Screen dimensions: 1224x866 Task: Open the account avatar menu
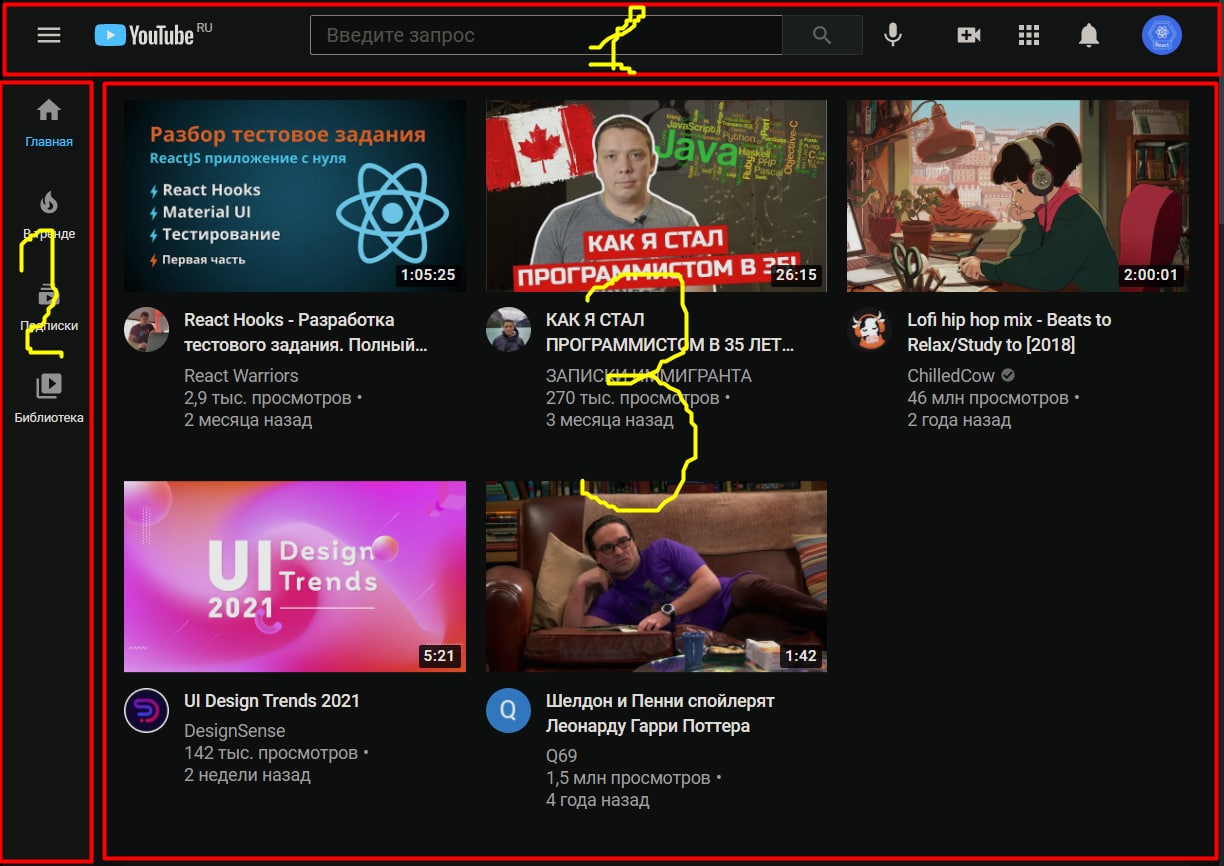[x=1162, y=35]
